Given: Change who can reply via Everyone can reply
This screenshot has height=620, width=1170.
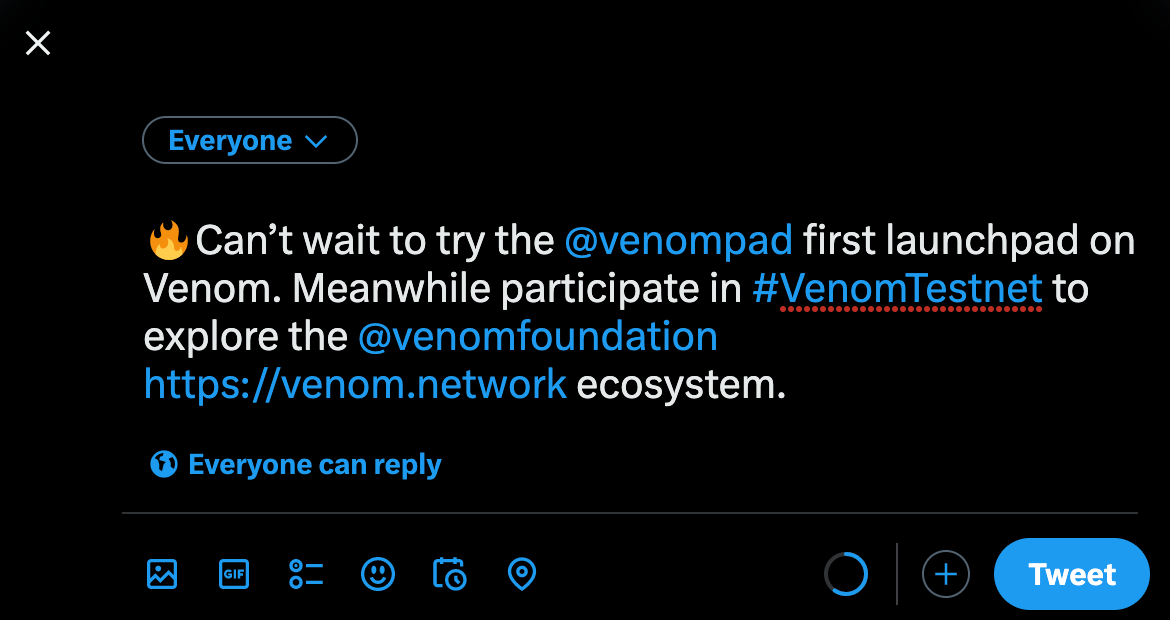Looking at the screenshot, I should pyautogui.click(x=314, y=464).
